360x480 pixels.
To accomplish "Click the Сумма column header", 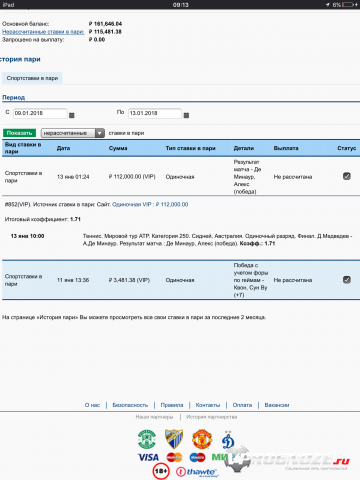I will 118,148.
